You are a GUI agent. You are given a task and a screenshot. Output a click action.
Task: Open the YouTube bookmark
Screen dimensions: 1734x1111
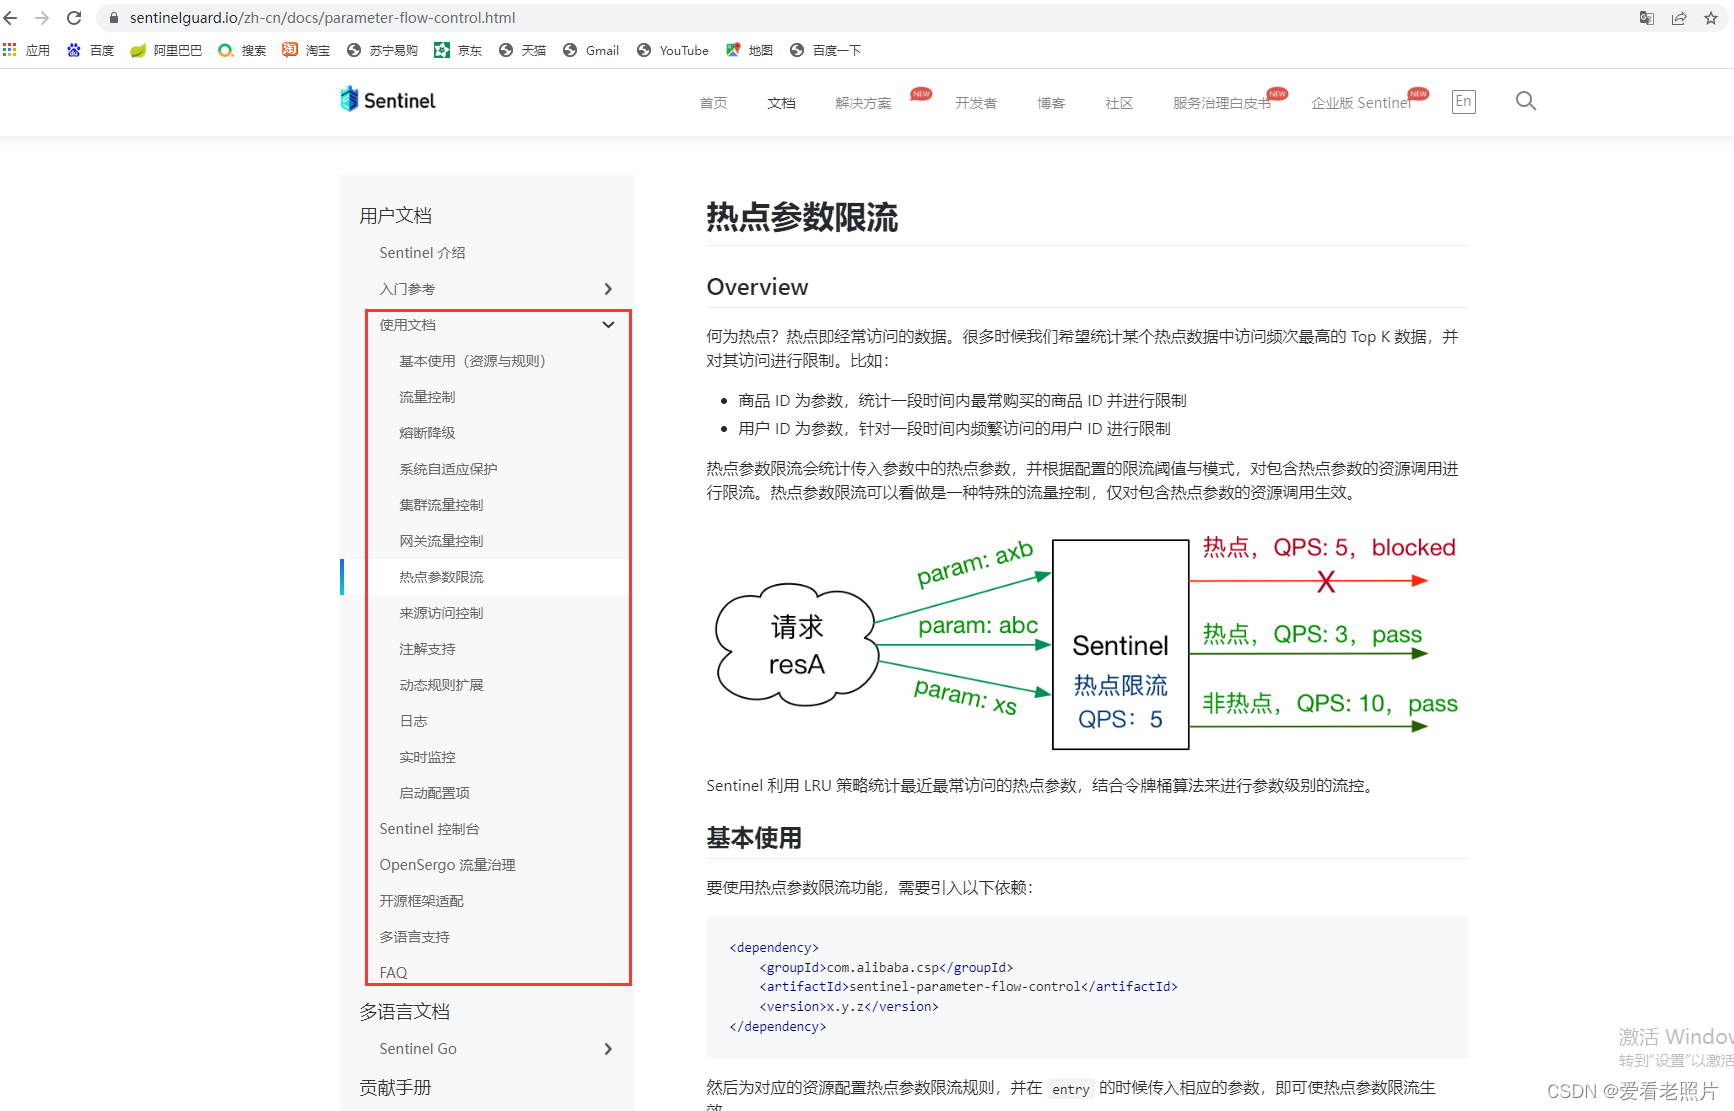(673, 50)
